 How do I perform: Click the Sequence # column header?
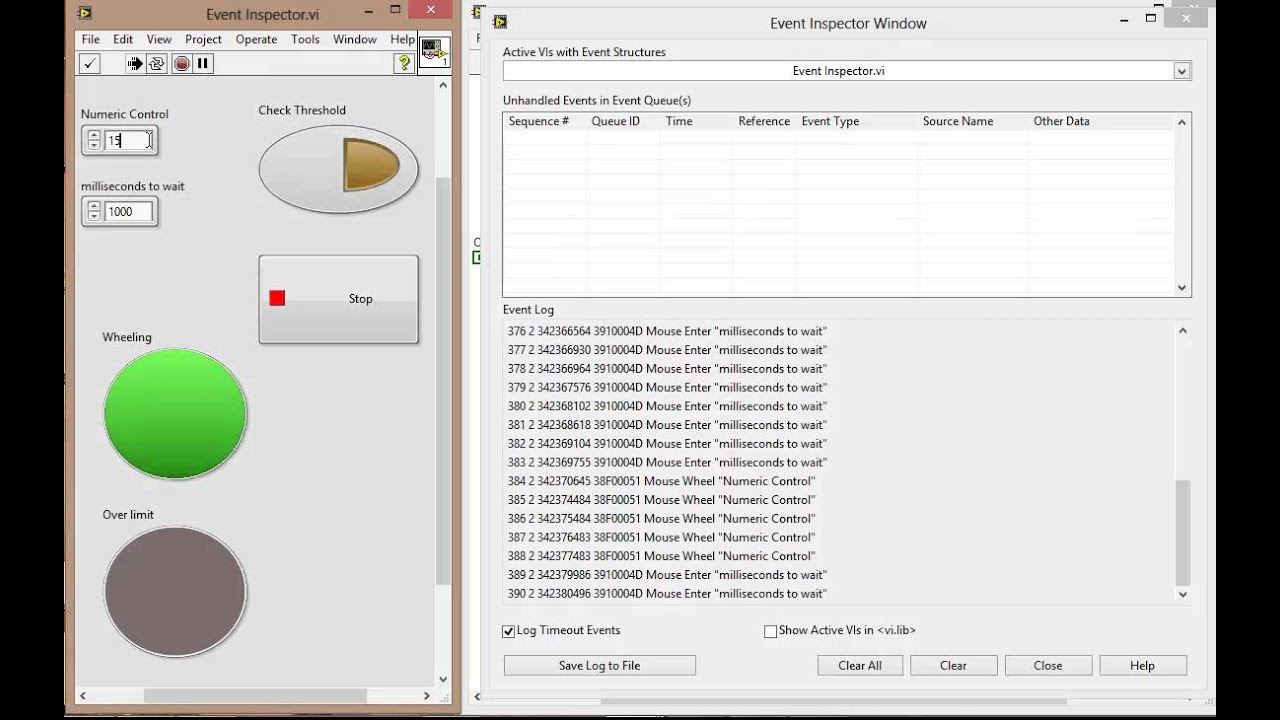point(539,121)
